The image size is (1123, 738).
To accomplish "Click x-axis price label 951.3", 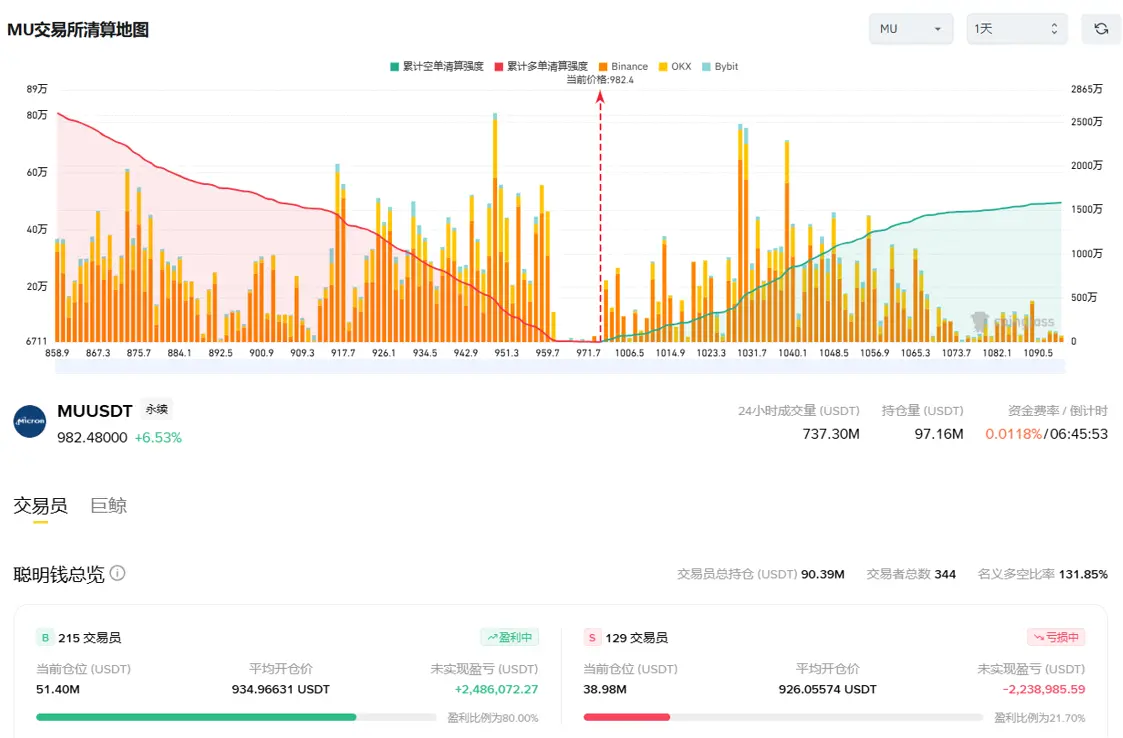I will (506, 353).
